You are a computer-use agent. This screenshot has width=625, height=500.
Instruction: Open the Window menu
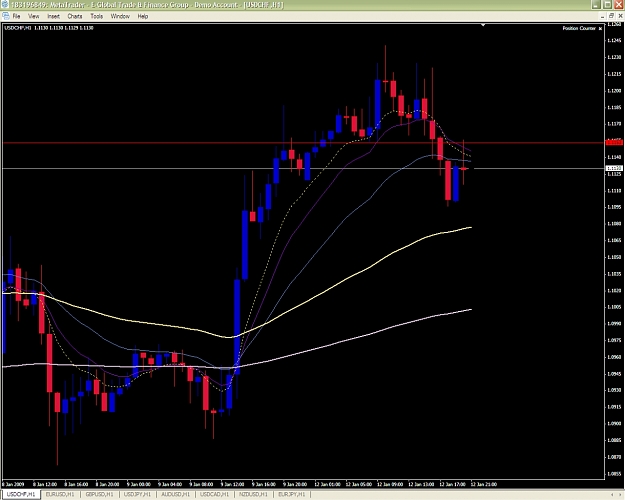(120, 16)
